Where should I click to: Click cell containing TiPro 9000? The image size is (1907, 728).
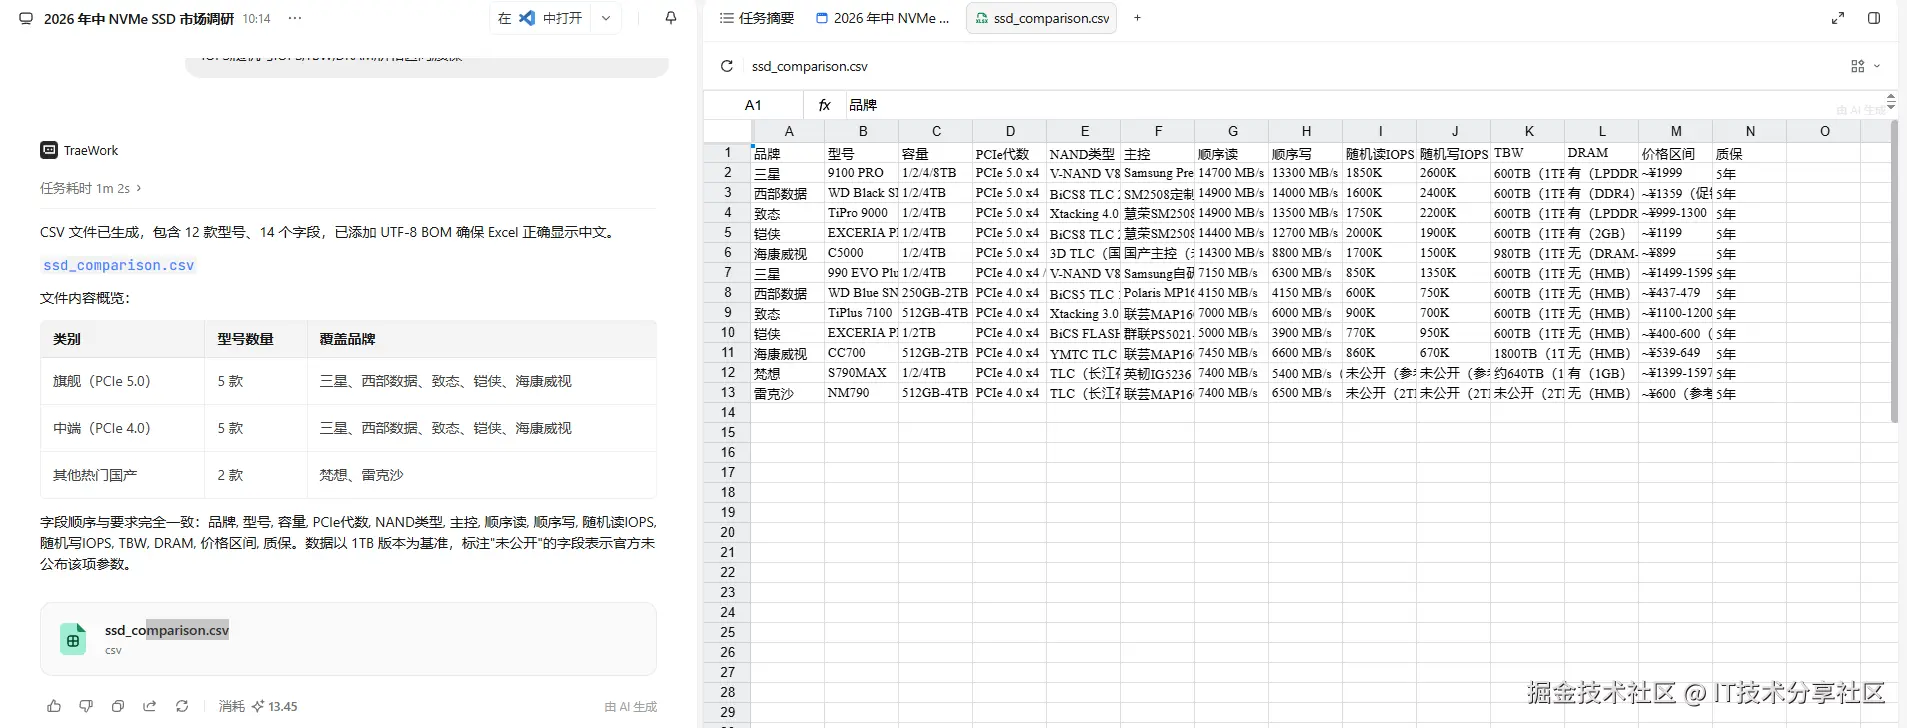click(x=862, y=213)
